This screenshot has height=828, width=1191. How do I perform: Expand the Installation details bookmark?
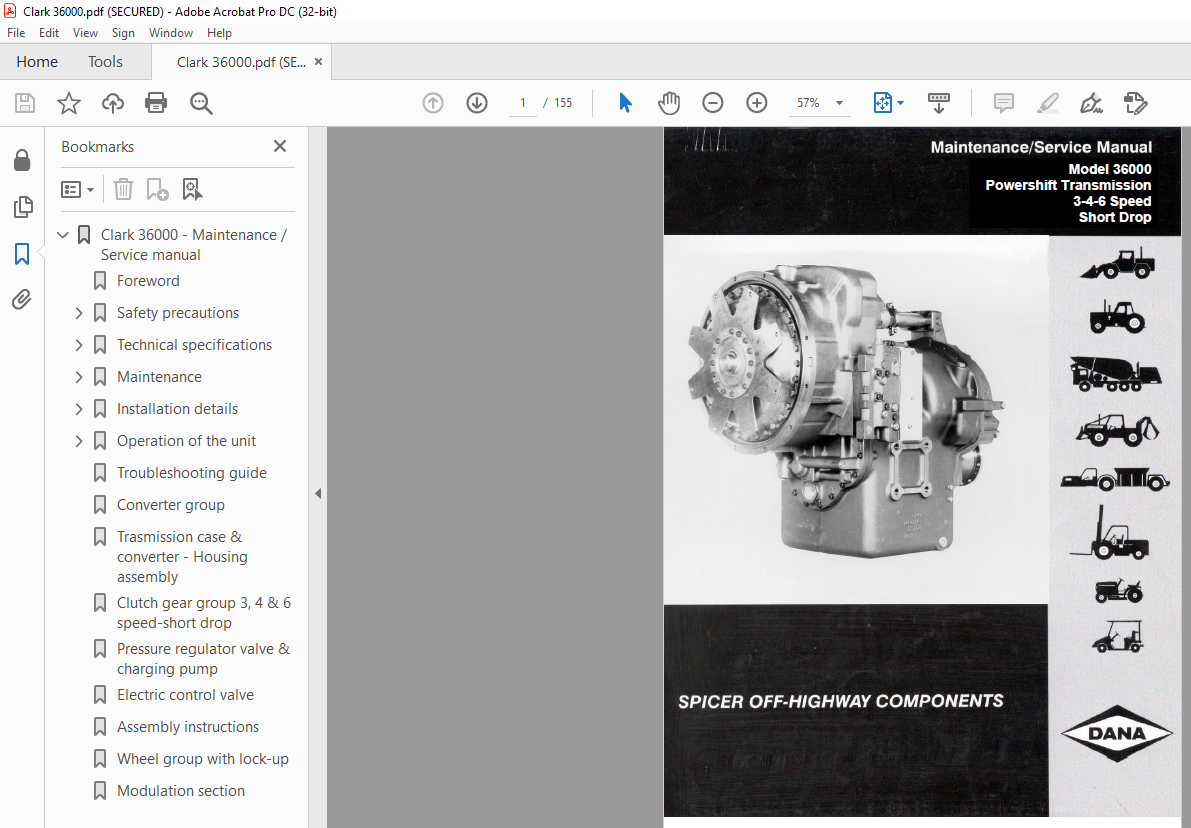[79, 409]
